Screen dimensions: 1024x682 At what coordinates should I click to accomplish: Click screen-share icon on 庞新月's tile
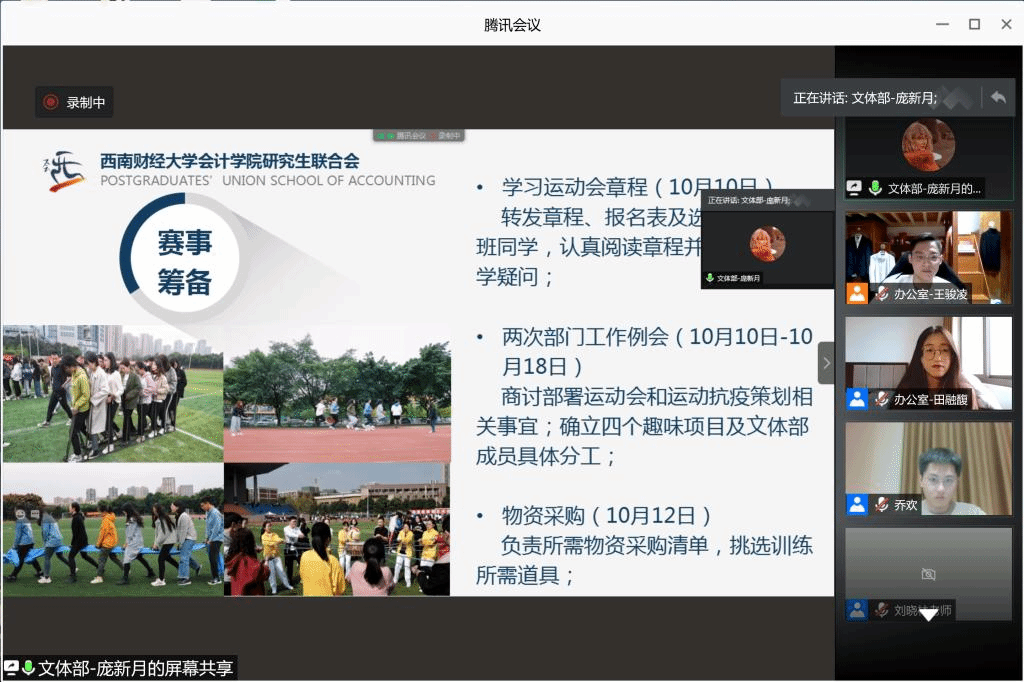pos(855,188)
